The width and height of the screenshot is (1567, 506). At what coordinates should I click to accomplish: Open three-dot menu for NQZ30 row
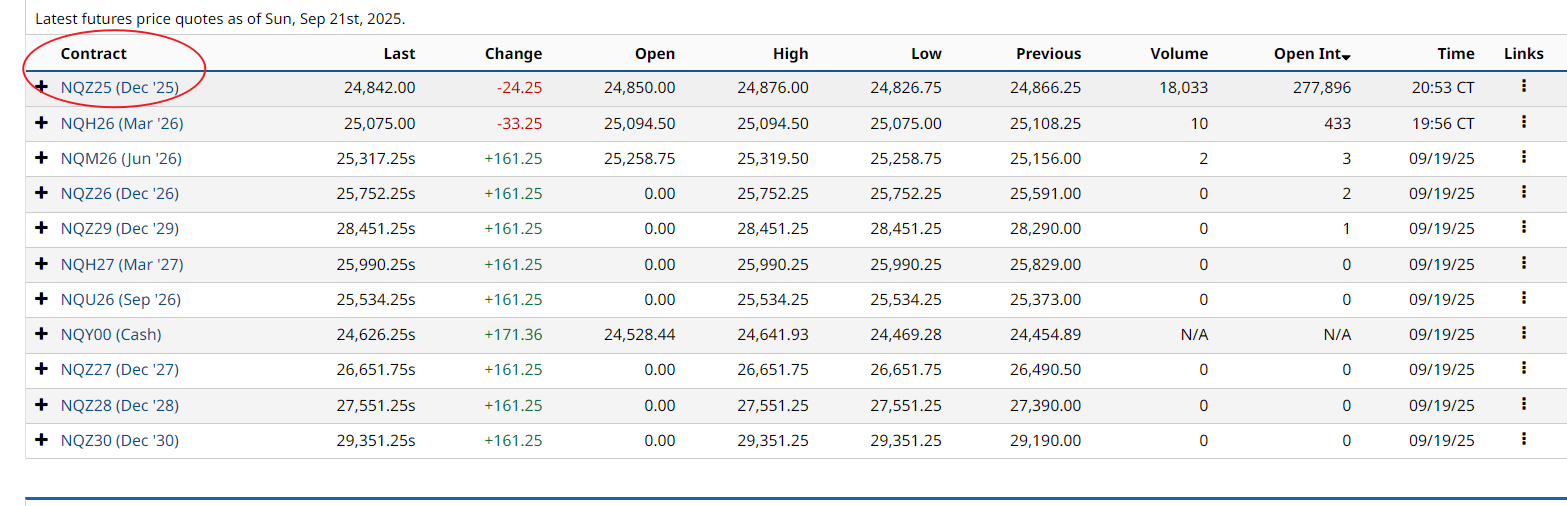pyautogui.click(x=1523, y=439)
